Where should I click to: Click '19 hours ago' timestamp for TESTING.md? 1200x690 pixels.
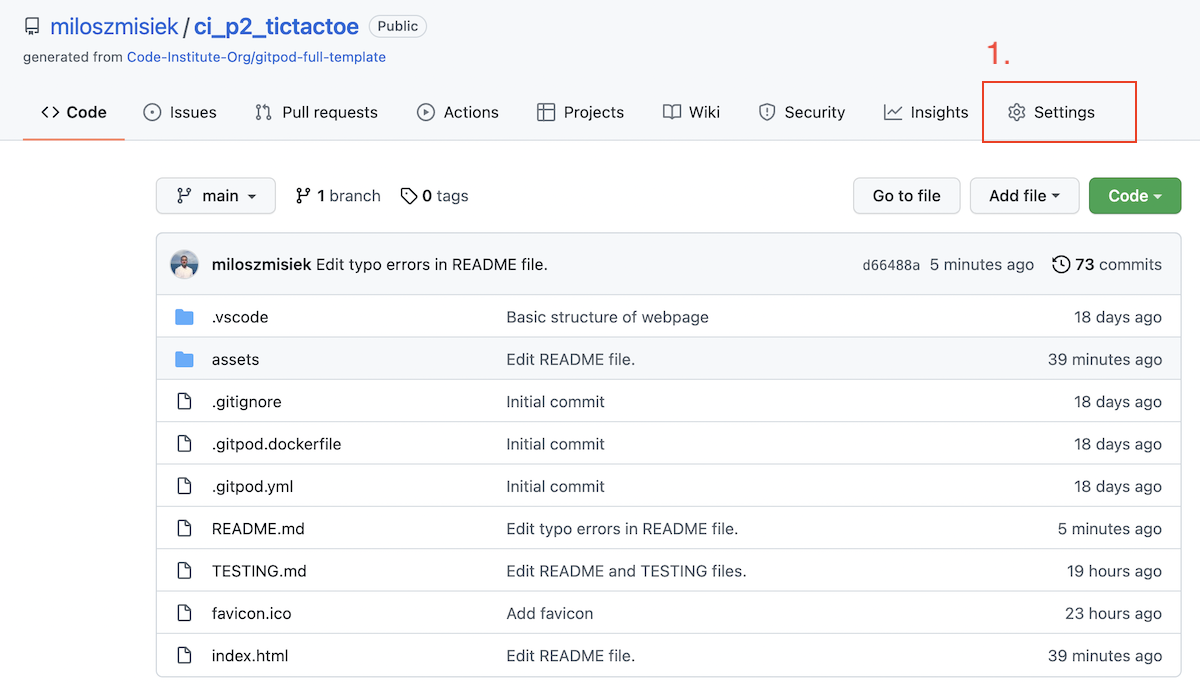1114,571
